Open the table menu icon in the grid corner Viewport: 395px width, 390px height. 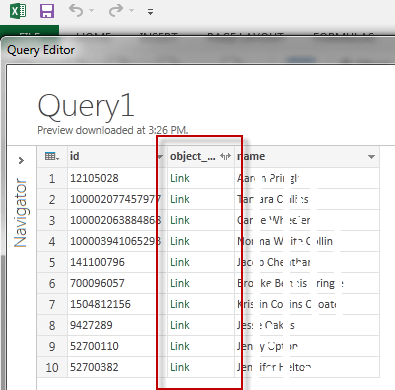[x=52, y=156]
